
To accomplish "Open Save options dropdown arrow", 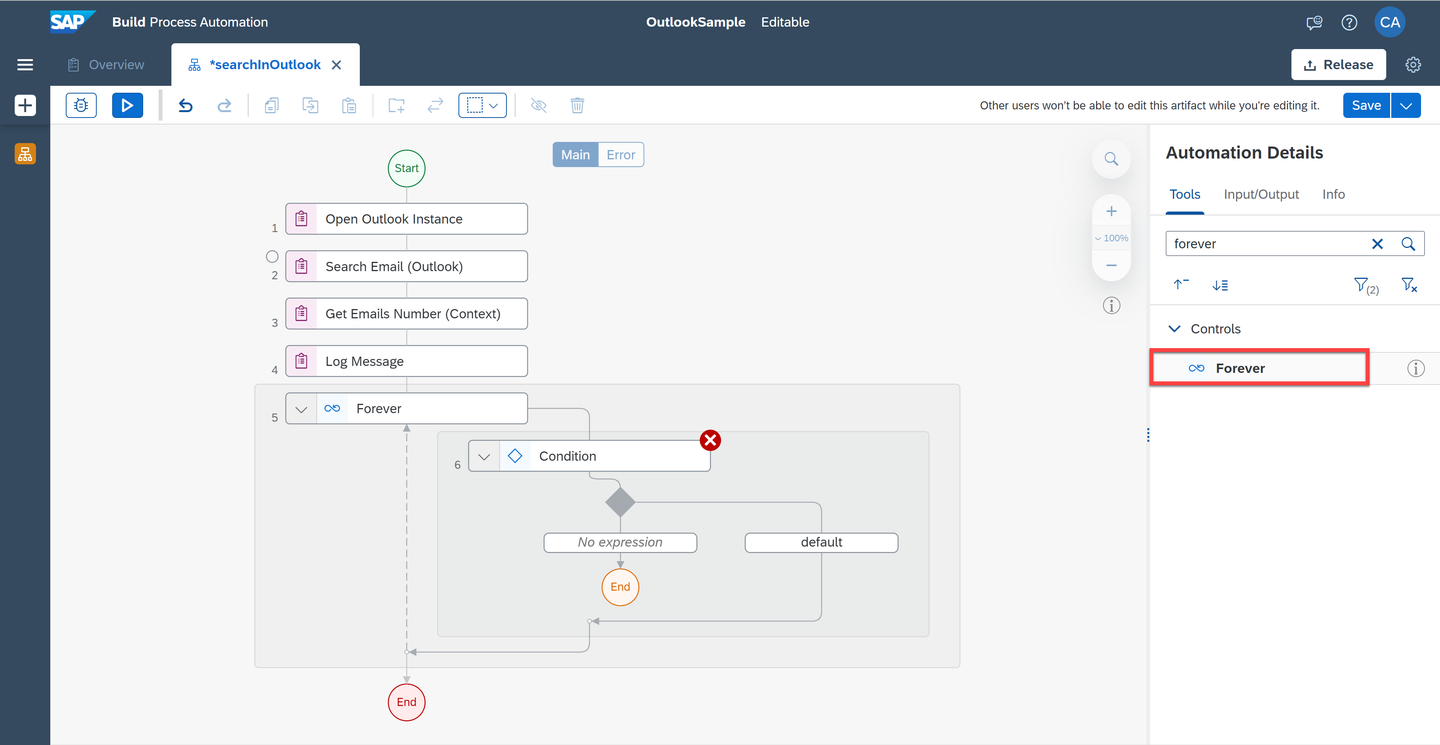I will click(x=1407, y=105).
